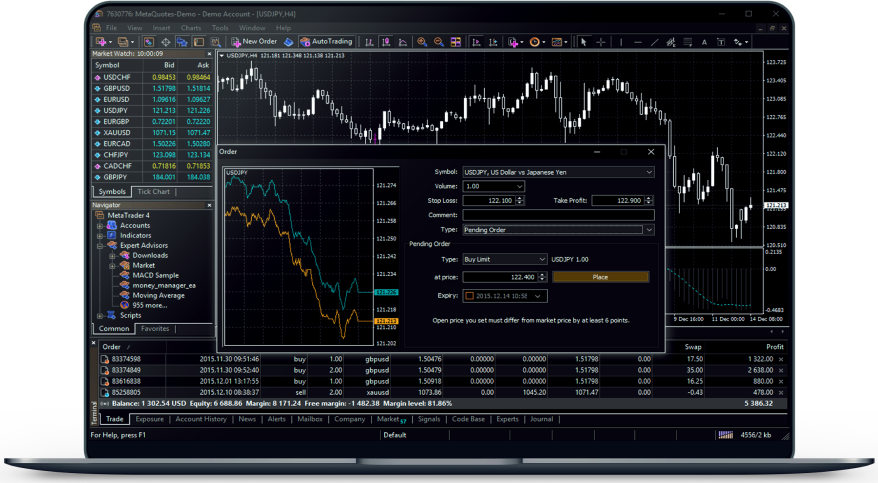Toggle the Data Window crosshair icon
Screen dimensions: 878x483
tap(166, 42)
